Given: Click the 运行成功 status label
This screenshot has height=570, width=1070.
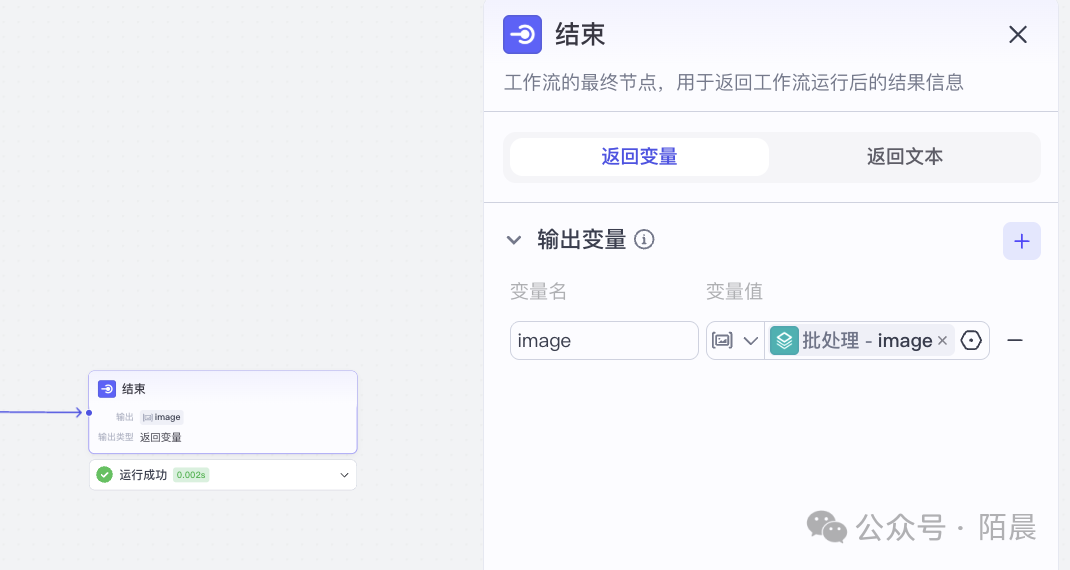Looking at the screenshot, I should coord(143,475).
